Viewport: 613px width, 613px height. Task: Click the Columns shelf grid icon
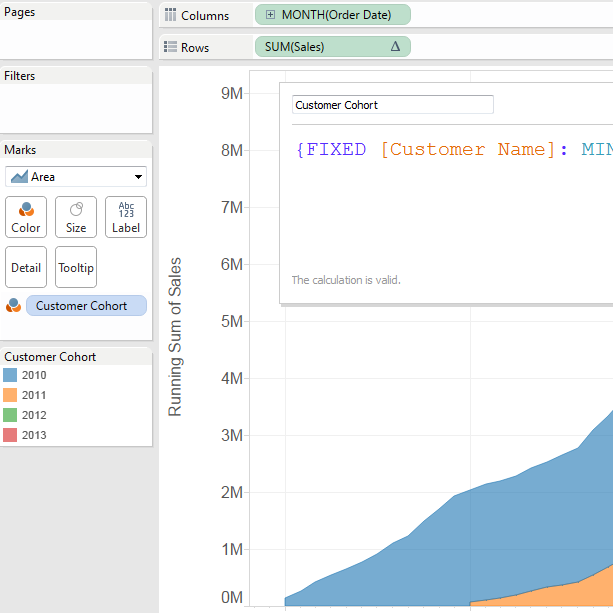[x=171, y=16]
